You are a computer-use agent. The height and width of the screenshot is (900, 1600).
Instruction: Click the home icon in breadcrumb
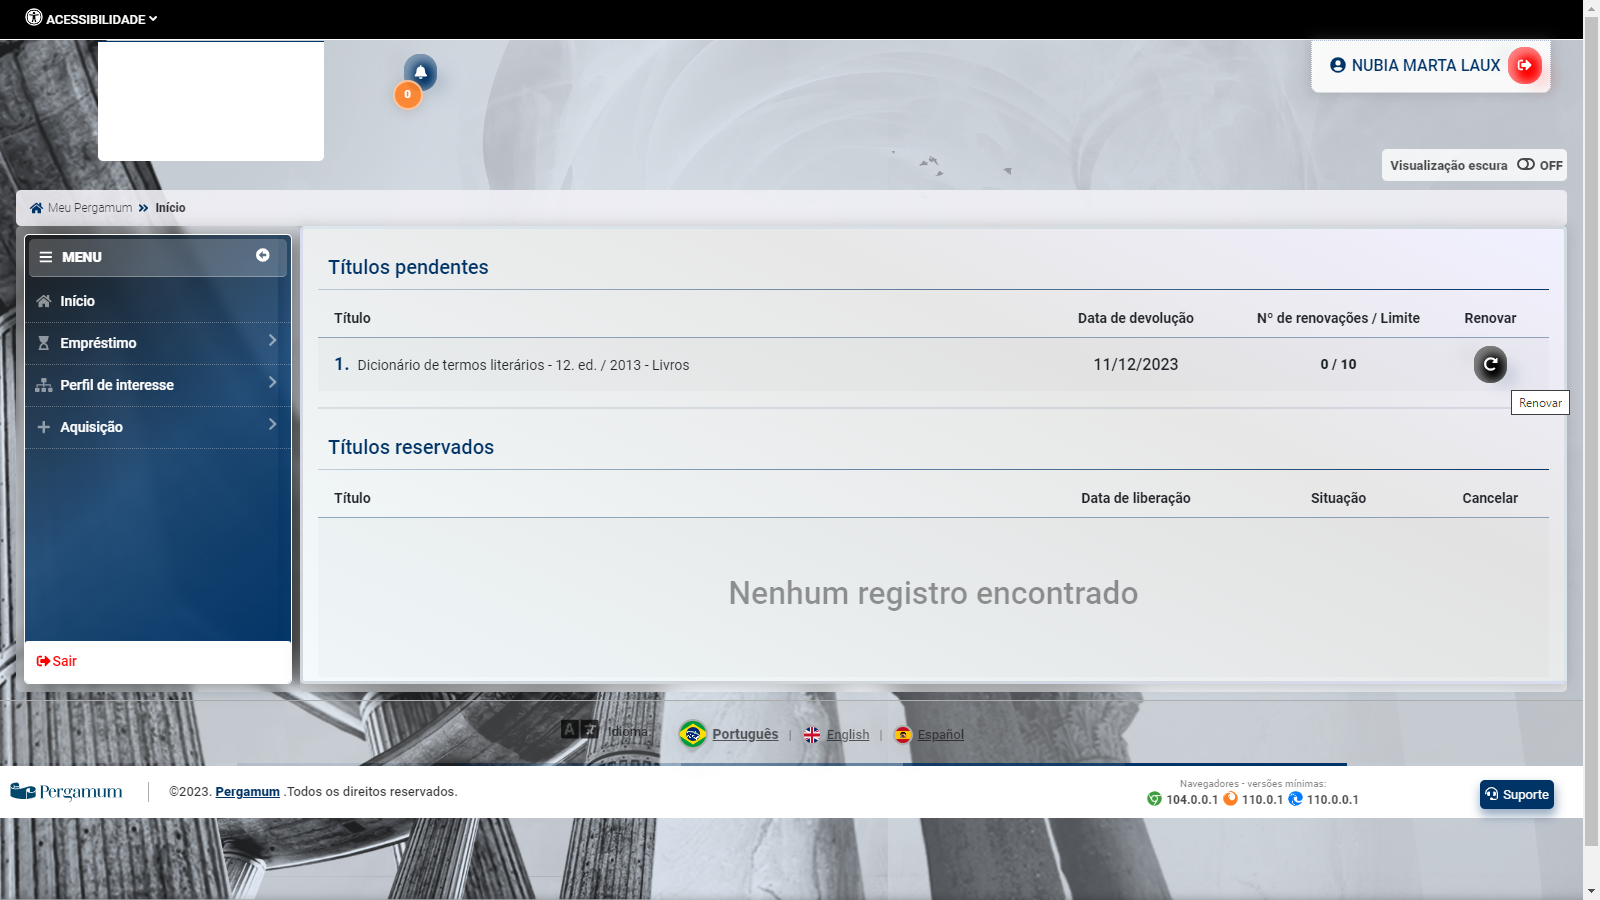coord(36,208)
